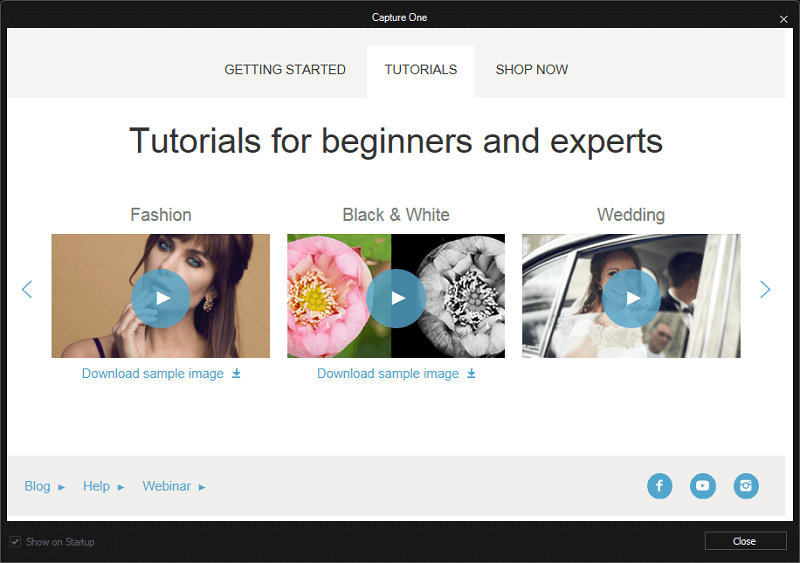Open the Instagram profile icon
Viewport: 800px width, 563px height.
tap(746, 486)
